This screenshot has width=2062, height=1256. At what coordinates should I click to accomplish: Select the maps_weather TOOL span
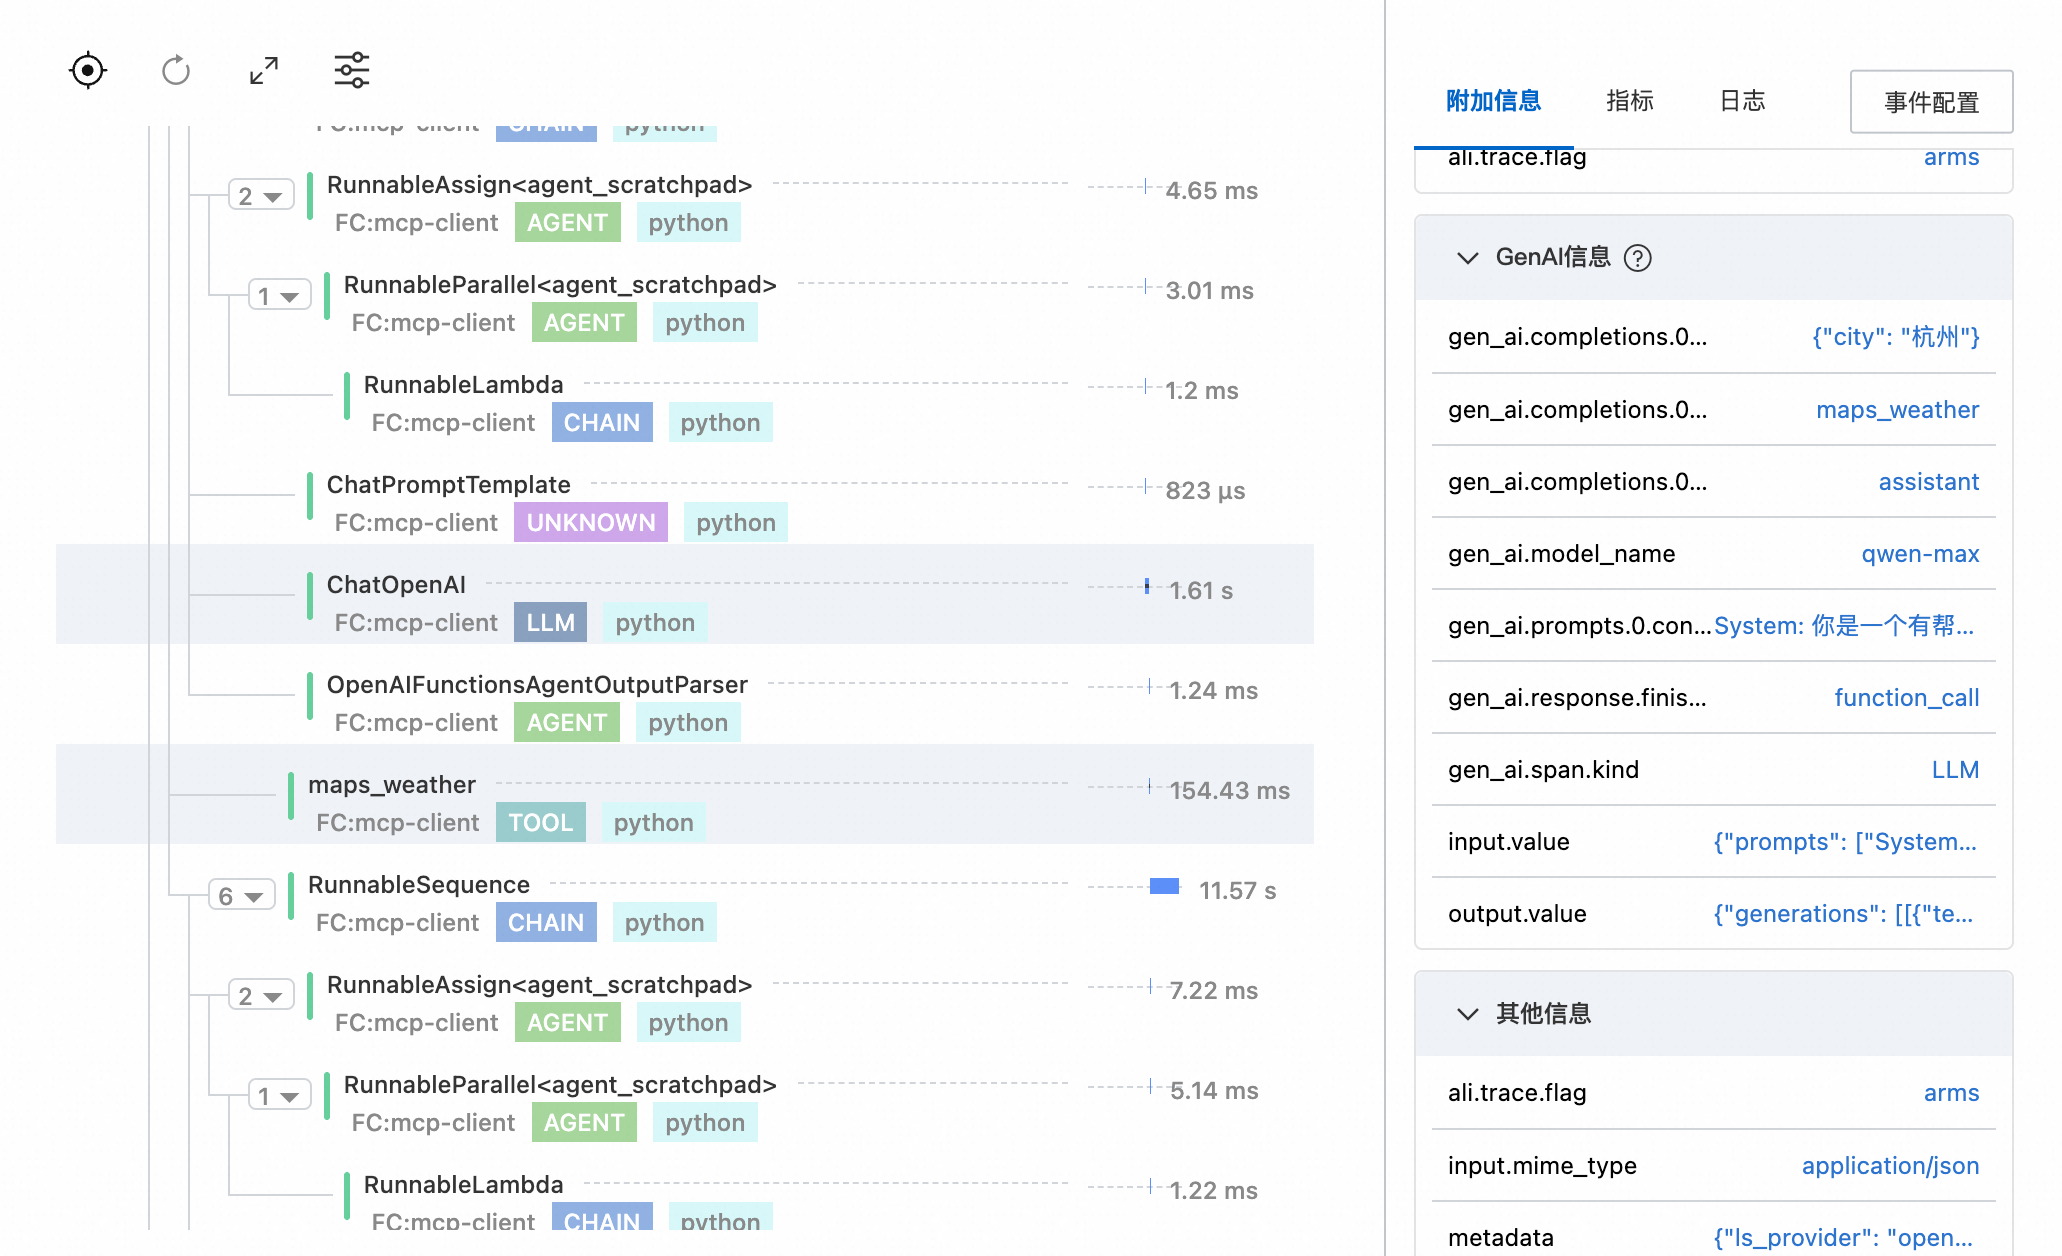[391, 785]
